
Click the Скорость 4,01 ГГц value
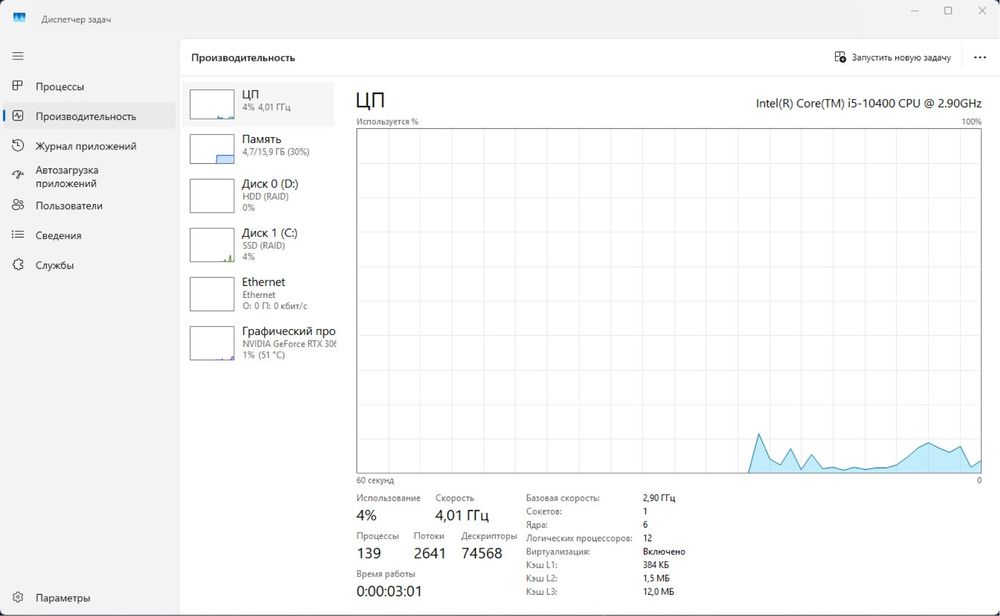tap(462, 515)
